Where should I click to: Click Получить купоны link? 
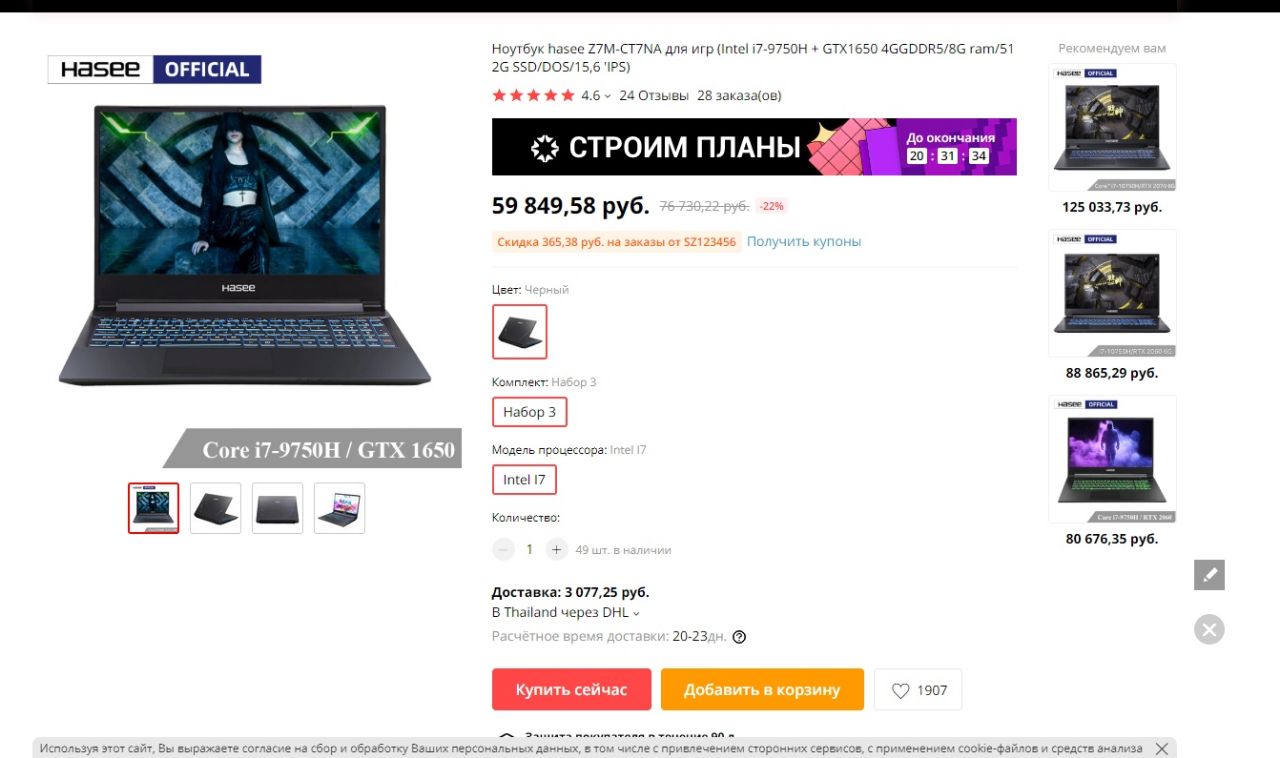point(804,241)
